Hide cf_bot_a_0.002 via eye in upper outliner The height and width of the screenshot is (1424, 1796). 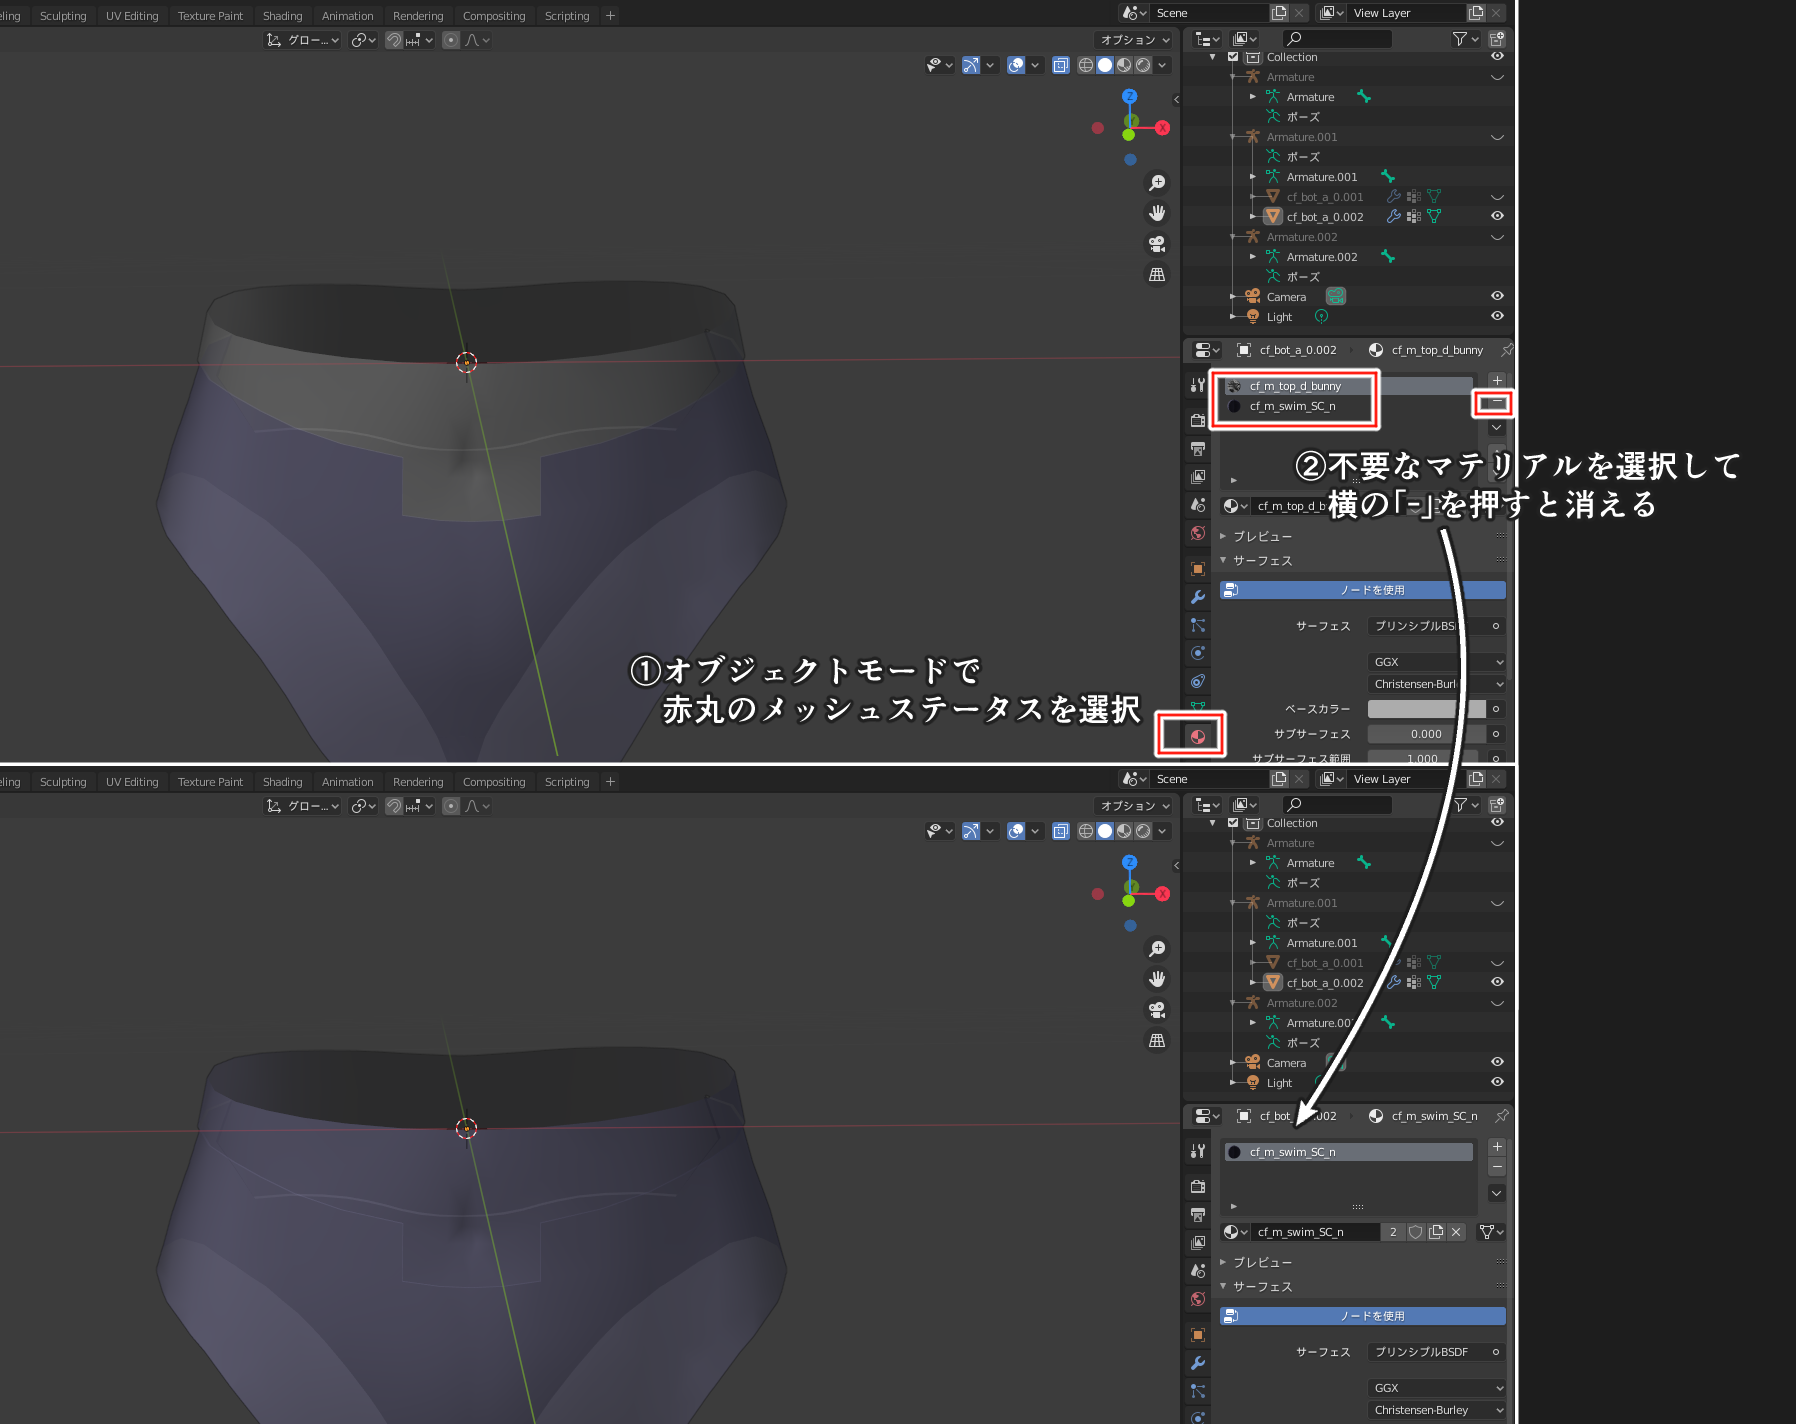(1497, 216)
